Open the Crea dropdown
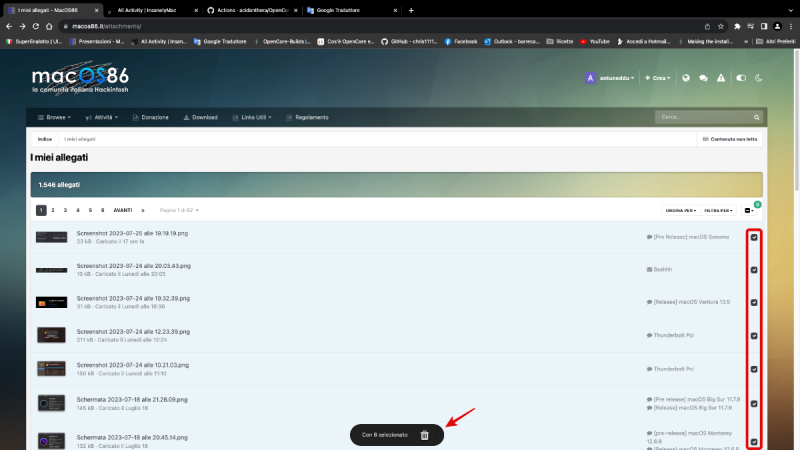The image size is (800, 450). 658,78
